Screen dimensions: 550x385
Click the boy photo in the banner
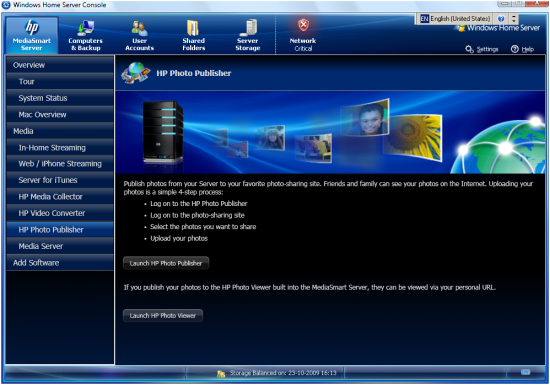point(365,118)
